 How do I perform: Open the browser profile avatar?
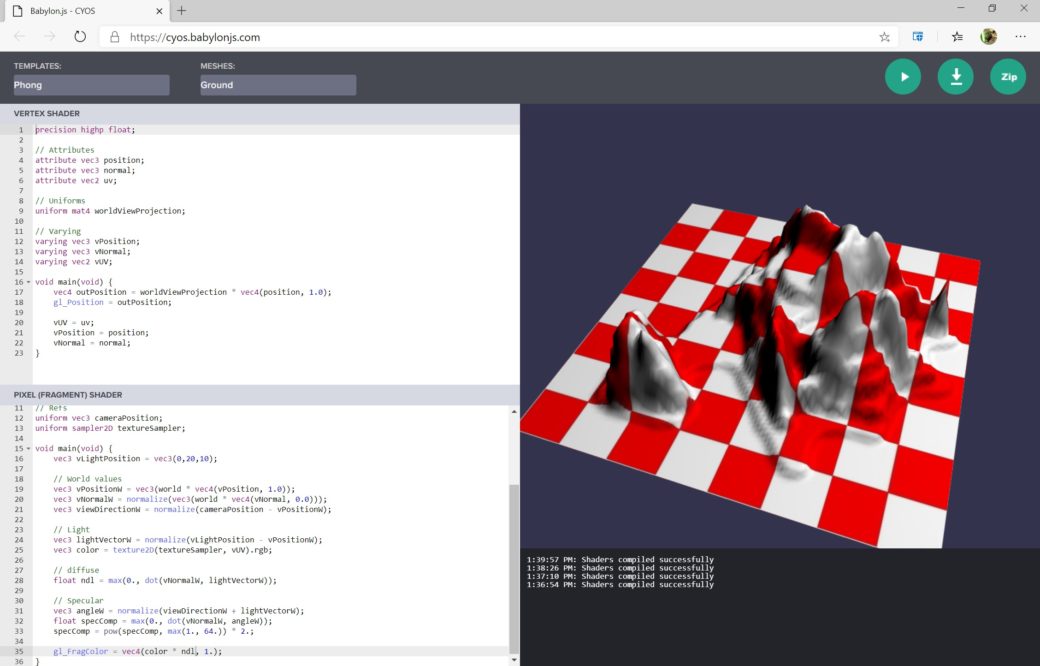tap(988, 35)
